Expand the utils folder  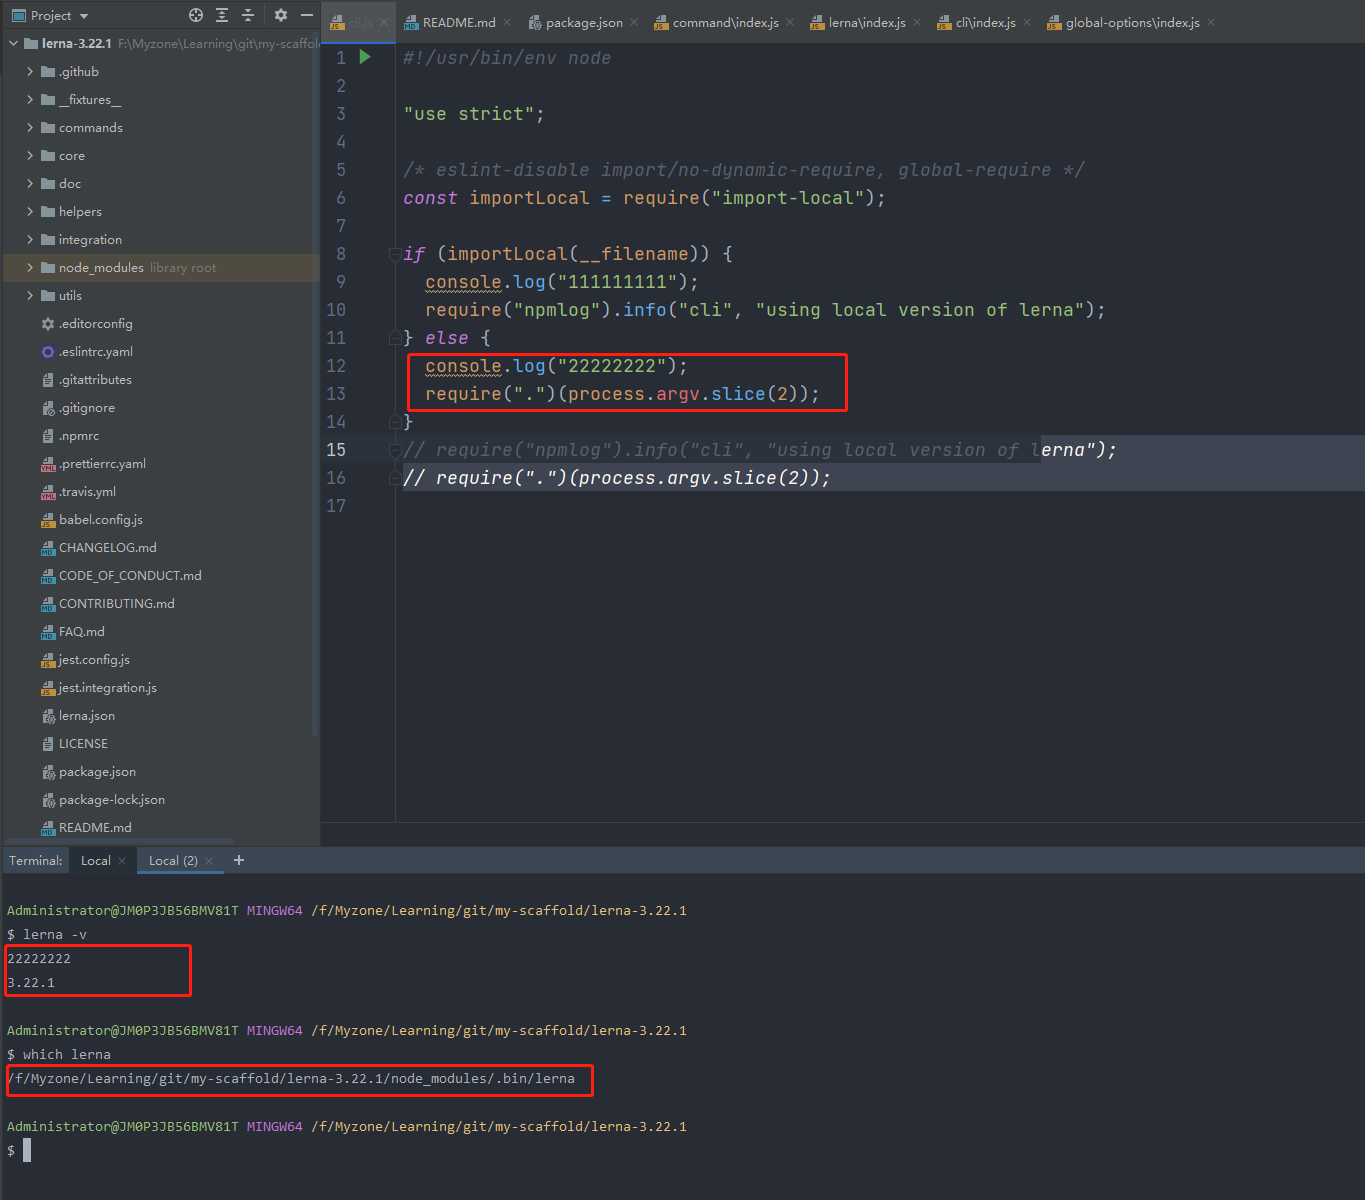(x=30, y=295)
